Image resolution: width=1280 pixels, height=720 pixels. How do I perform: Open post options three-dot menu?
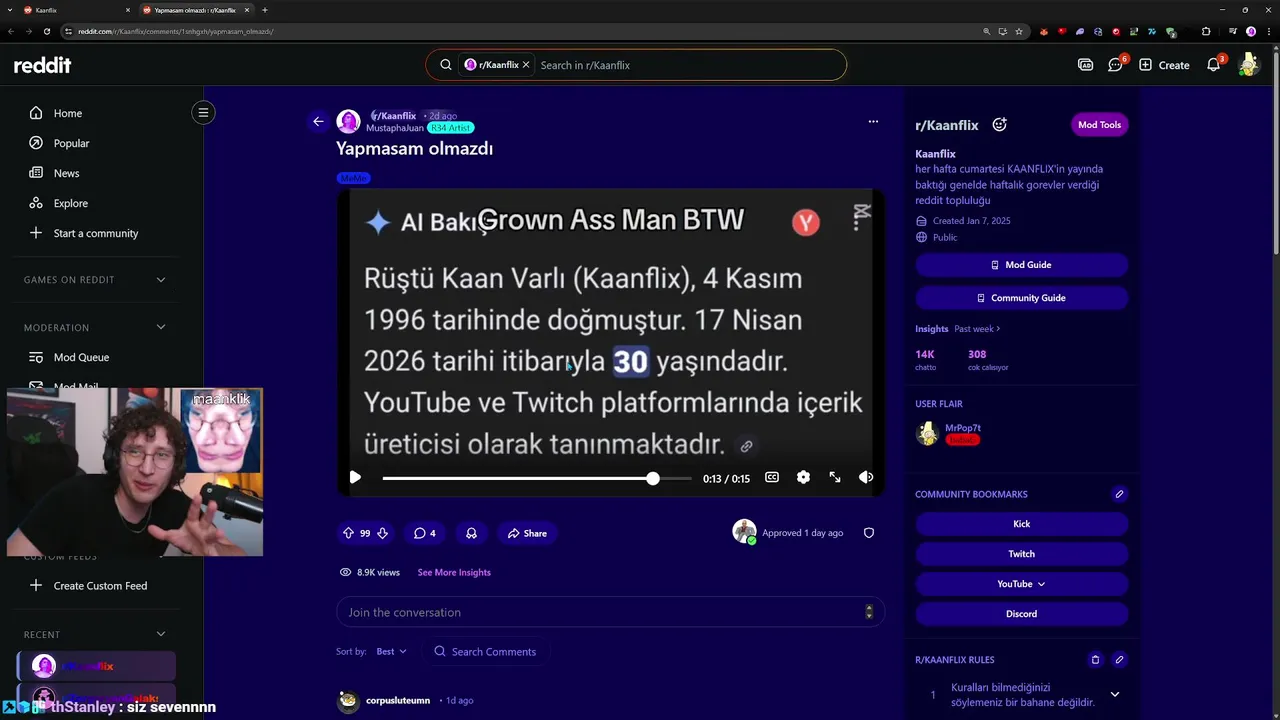pos(873,121)
